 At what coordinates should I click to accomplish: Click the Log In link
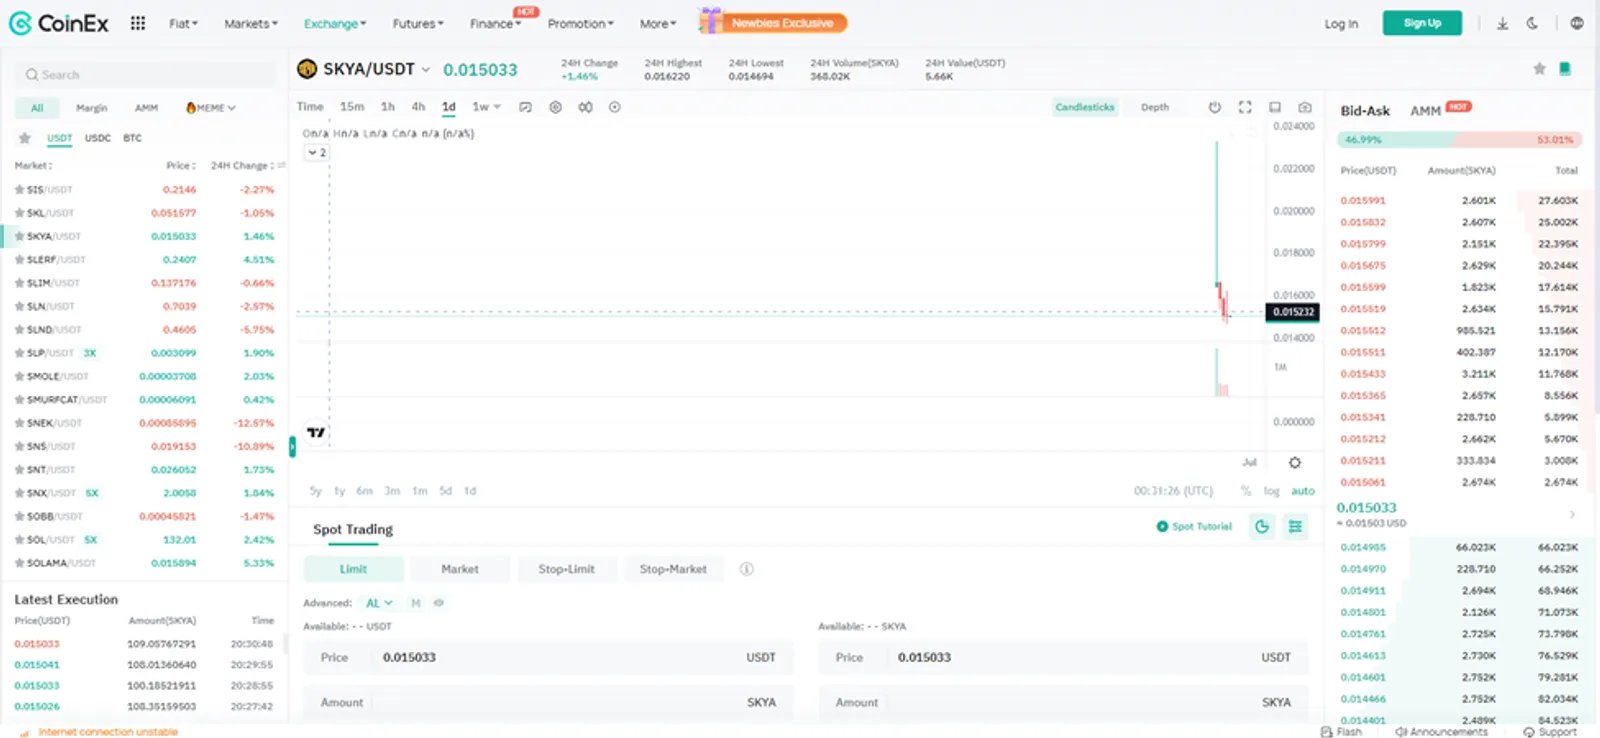tap(1341, 23)
